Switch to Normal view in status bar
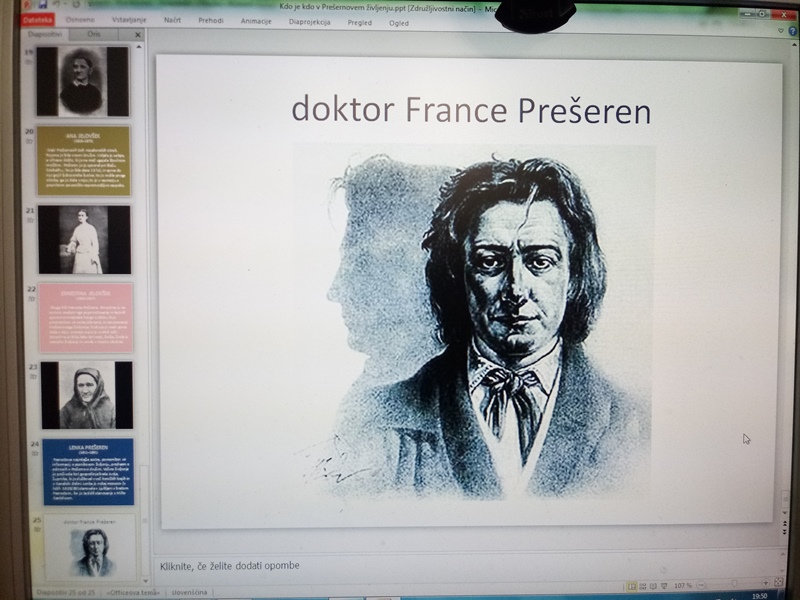The image size is (800, 600). pyautogui.click(x=632, y=586)
